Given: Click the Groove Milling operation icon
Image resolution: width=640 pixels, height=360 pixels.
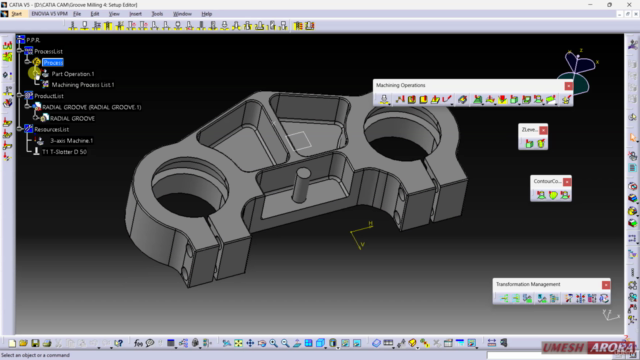Looking at the screenshot, I should (462, 99).
